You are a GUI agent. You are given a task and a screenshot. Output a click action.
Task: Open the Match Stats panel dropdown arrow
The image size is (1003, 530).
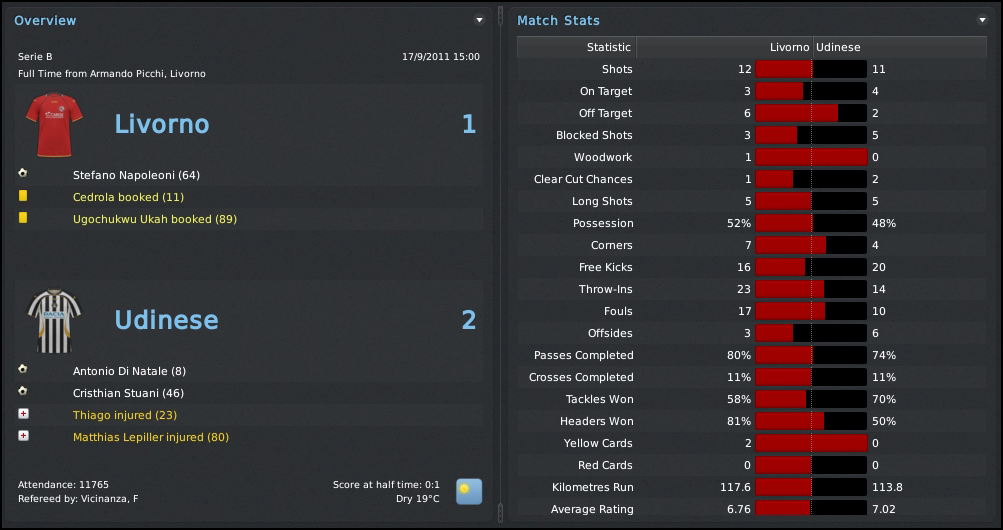pos(982,20)
